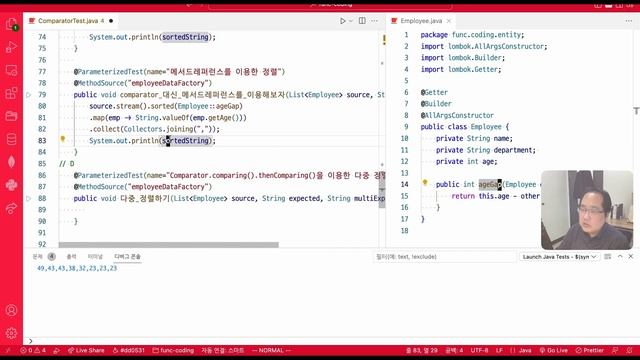Clear the debug console with list icon
Screen dimensions: 640x360
608,256
